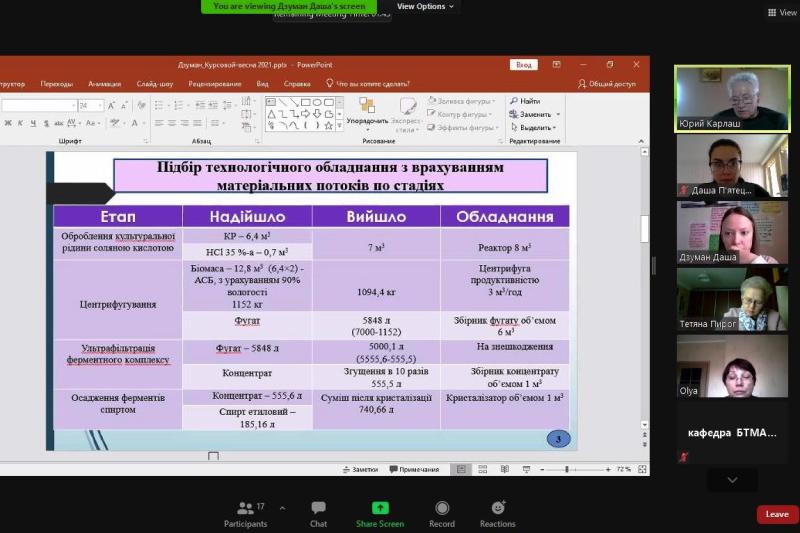Viewport: 800px width, 533px height.
Task: Expand the Participants options arrow
Action: (282, 508)
